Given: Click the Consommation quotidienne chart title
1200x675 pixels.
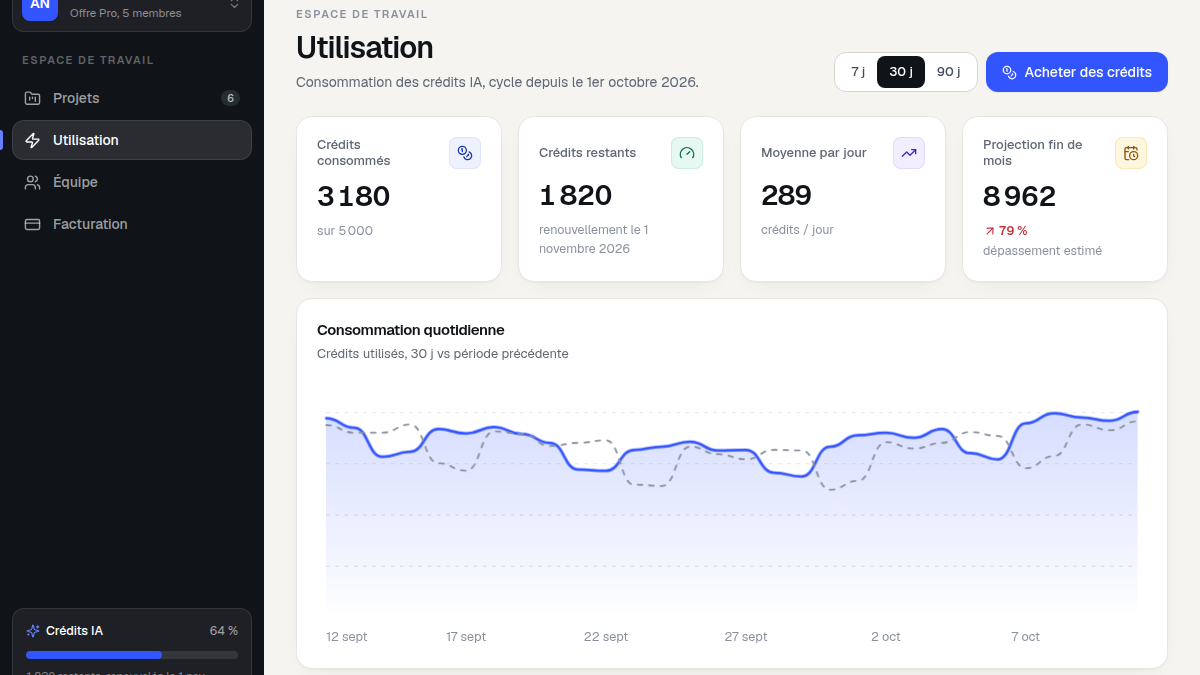Looking at the screenshot, I should (411, 330).
